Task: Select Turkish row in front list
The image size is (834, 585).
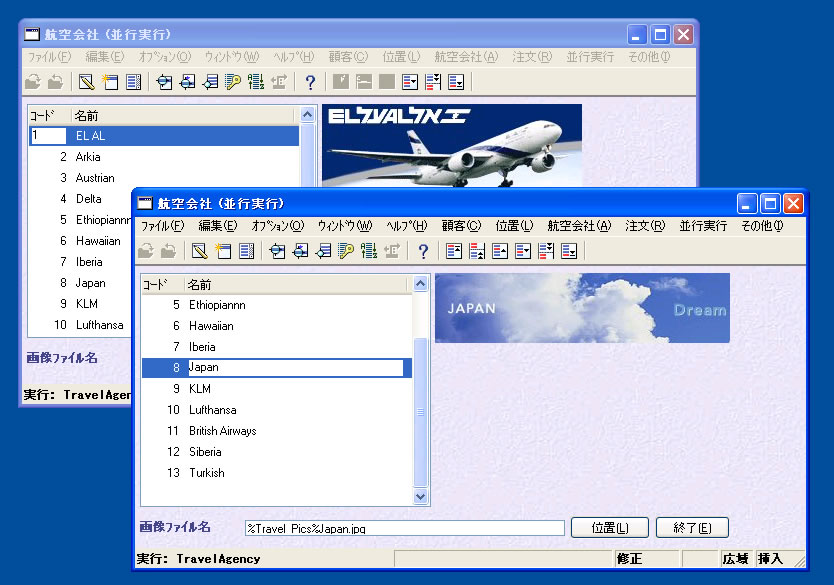Action: [277, 473]
